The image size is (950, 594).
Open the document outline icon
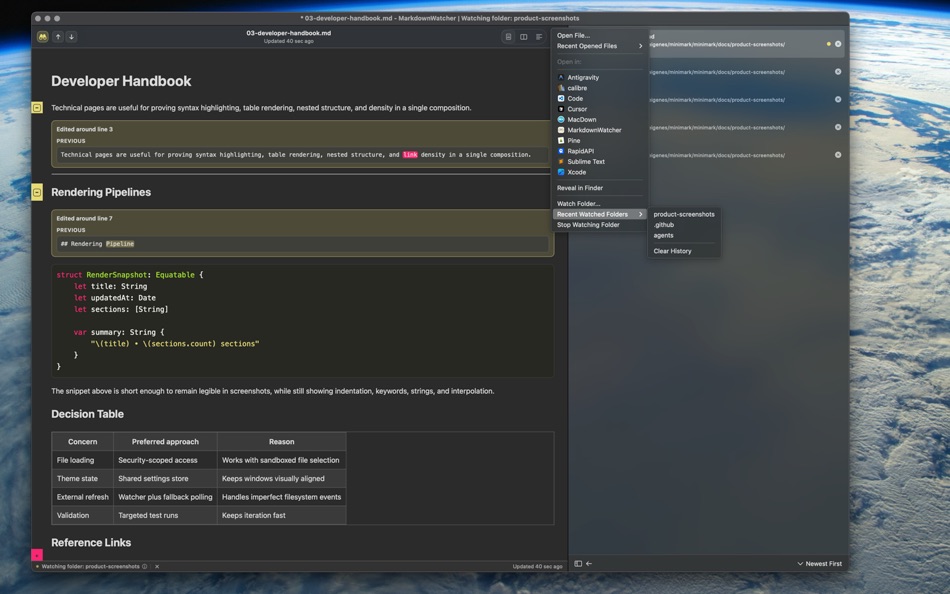(537, 36)
